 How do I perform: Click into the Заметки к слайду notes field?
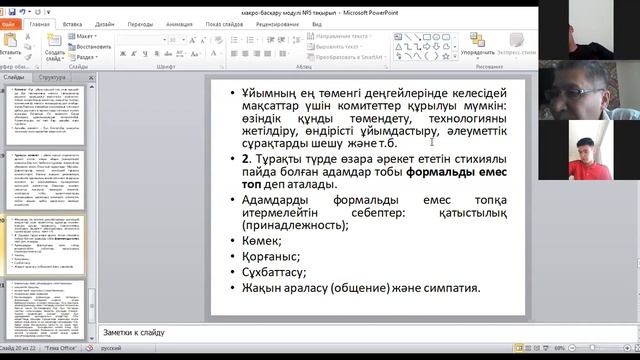pyautogui.click(x=367, y=333)
